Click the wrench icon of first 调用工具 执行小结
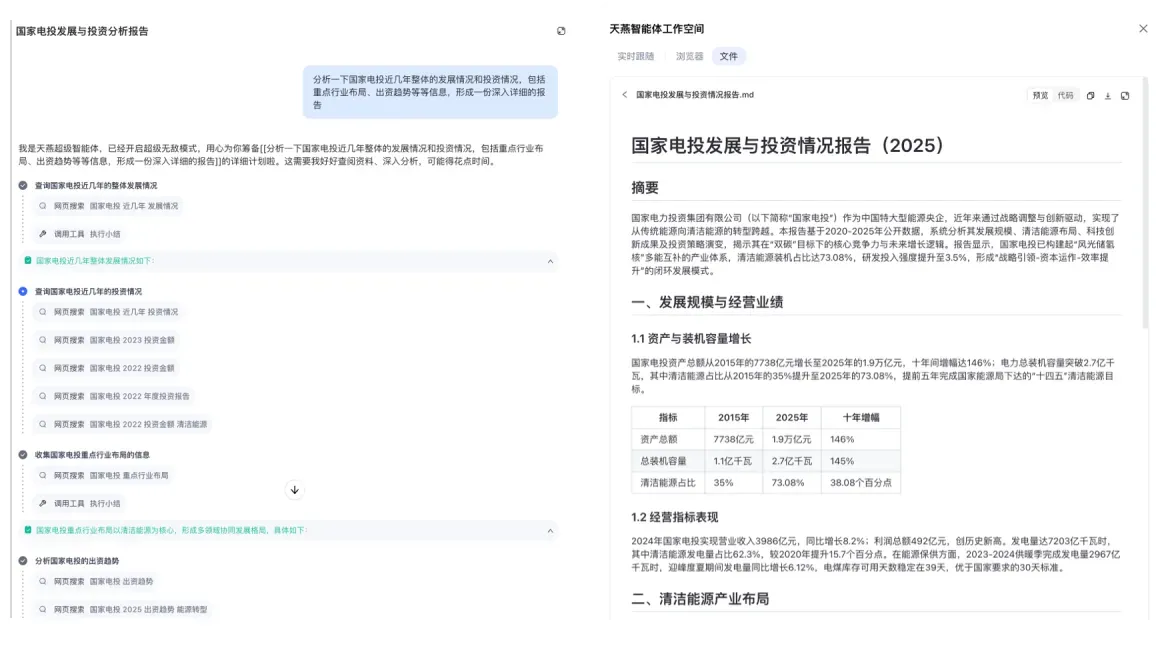 [43, 234]
